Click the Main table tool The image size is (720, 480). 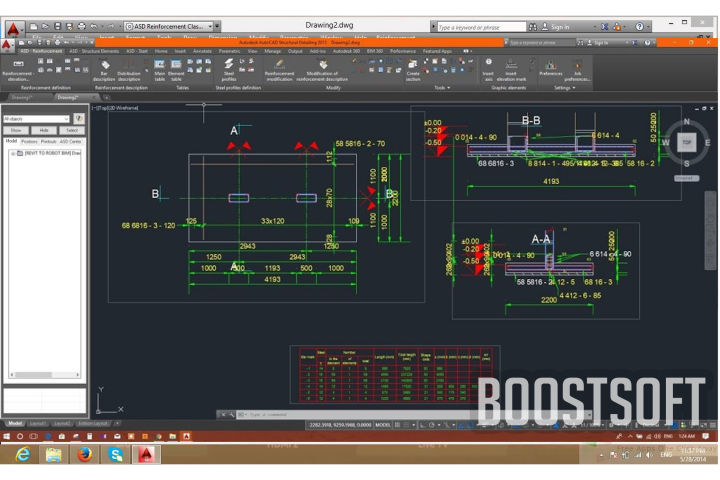coord(159,70)
